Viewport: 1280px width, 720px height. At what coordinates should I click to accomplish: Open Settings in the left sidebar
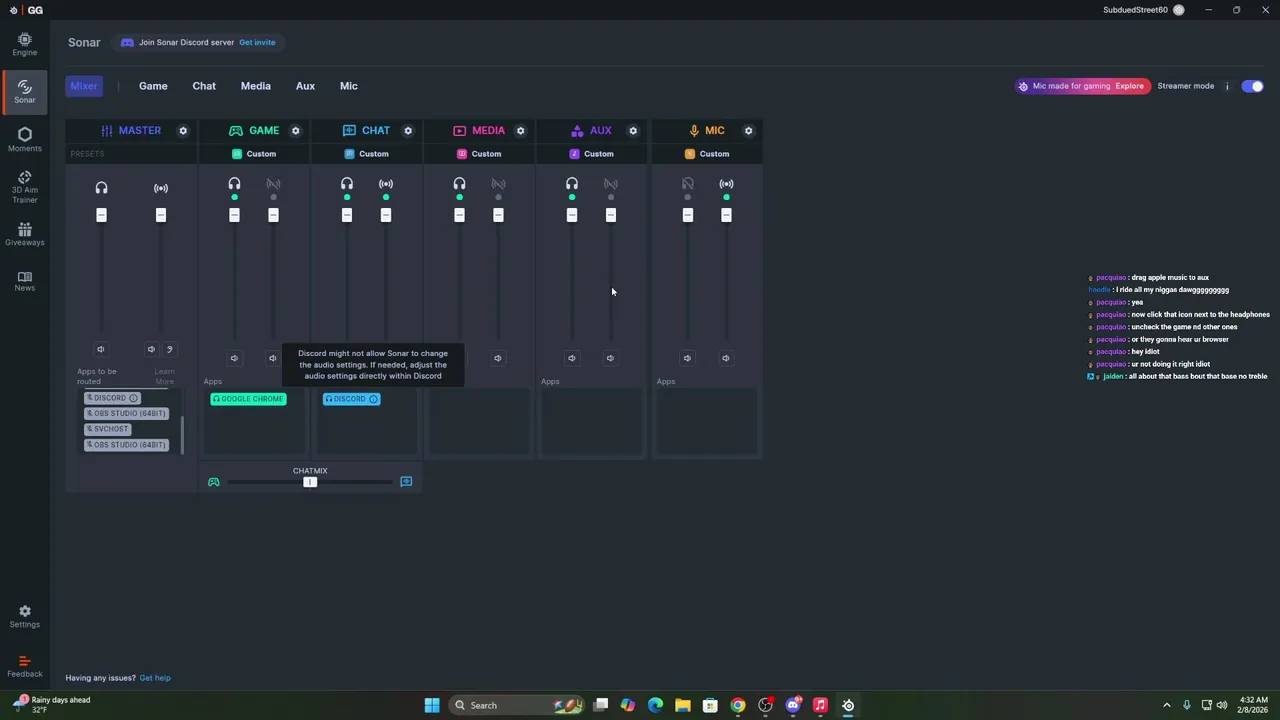click(x=24, y=616)
